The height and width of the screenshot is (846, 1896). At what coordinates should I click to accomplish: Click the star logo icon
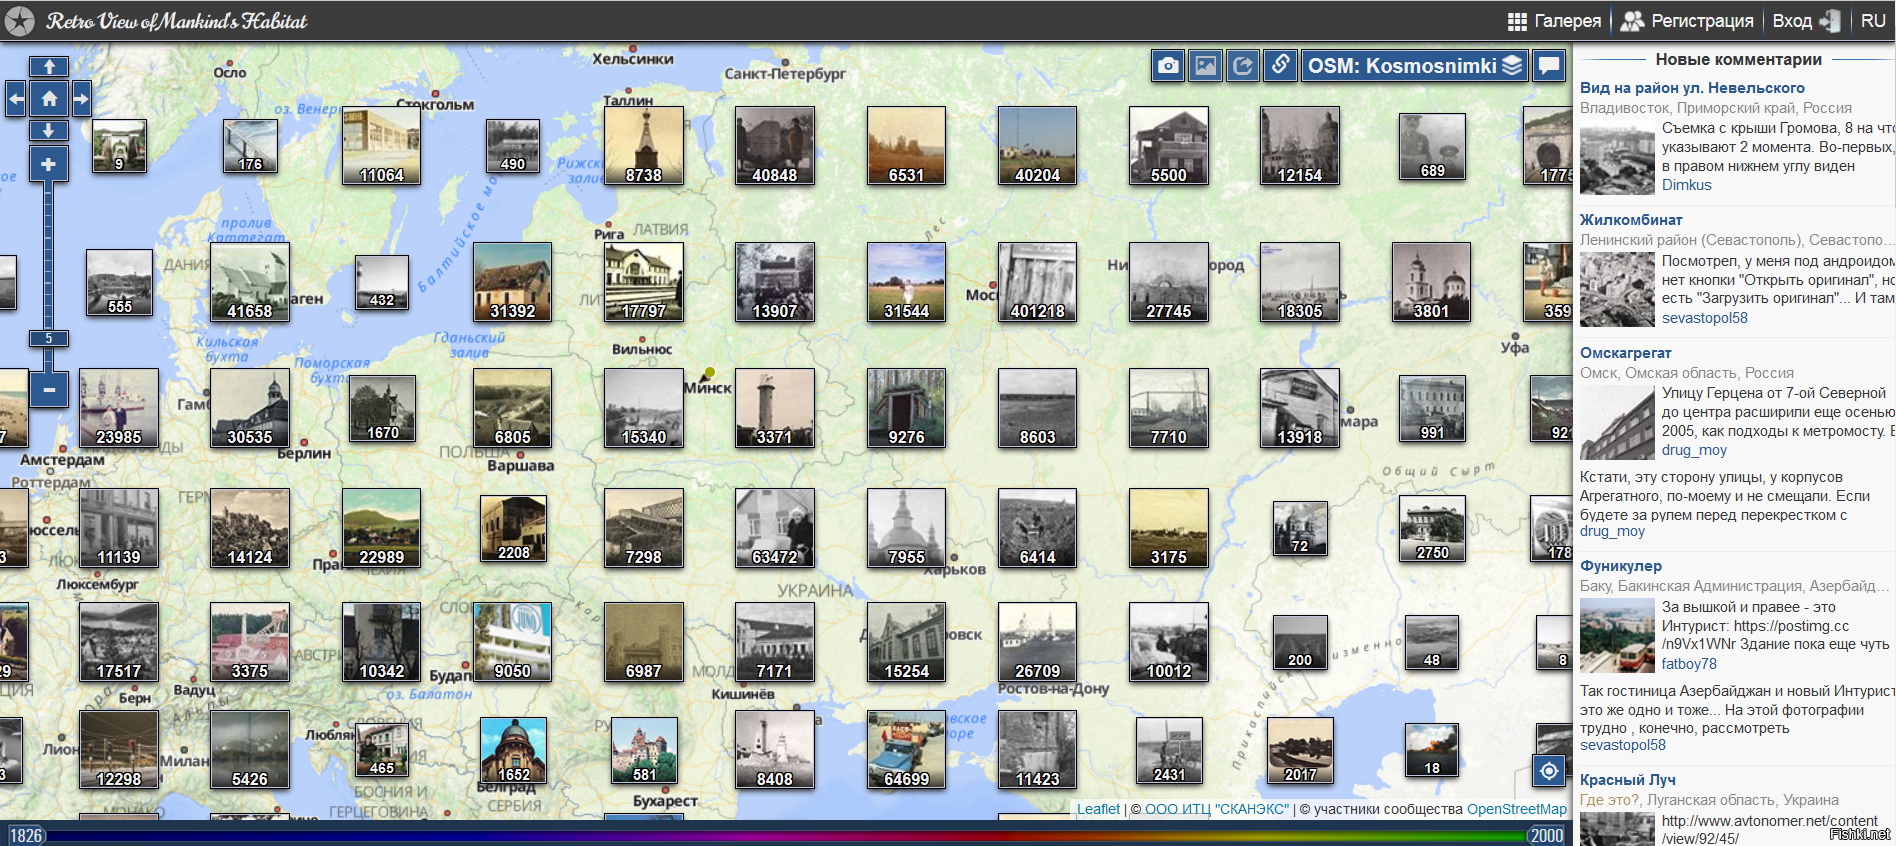(x=19, y=21)
